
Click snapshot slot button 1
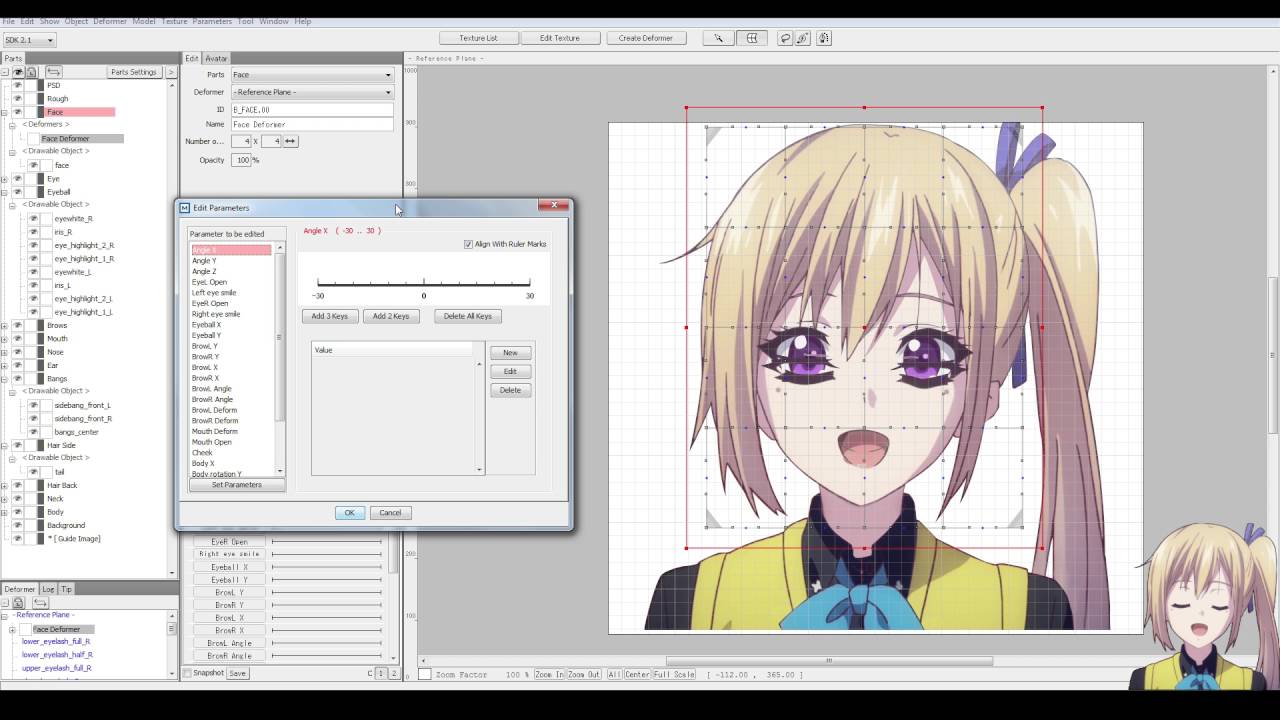tap(380, 674)
